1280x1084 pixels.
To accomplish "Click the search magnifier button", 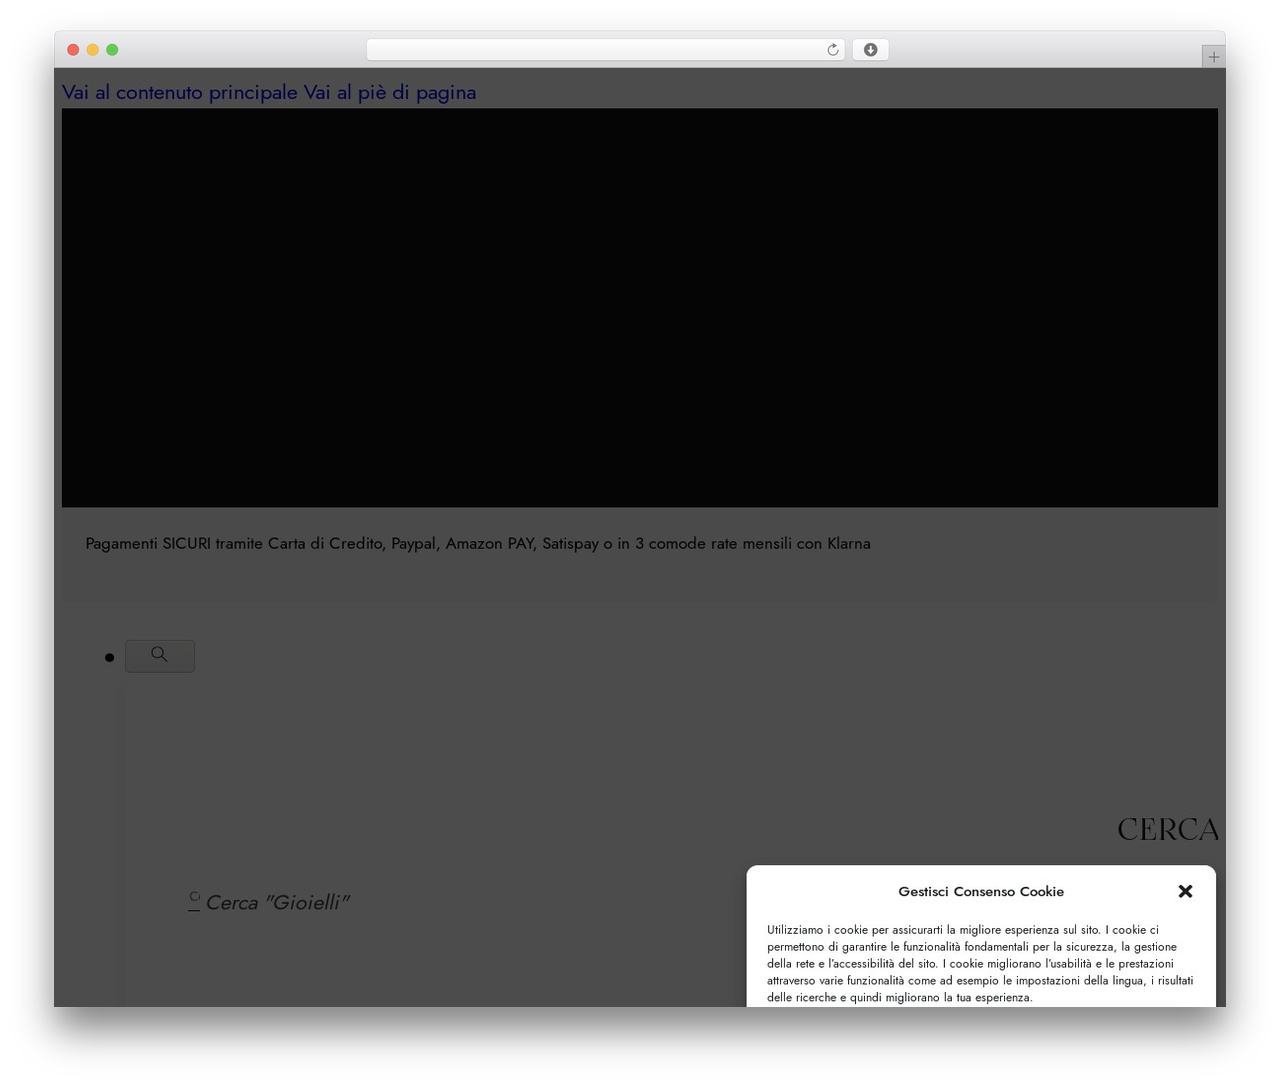I will (x=160, y=656).
